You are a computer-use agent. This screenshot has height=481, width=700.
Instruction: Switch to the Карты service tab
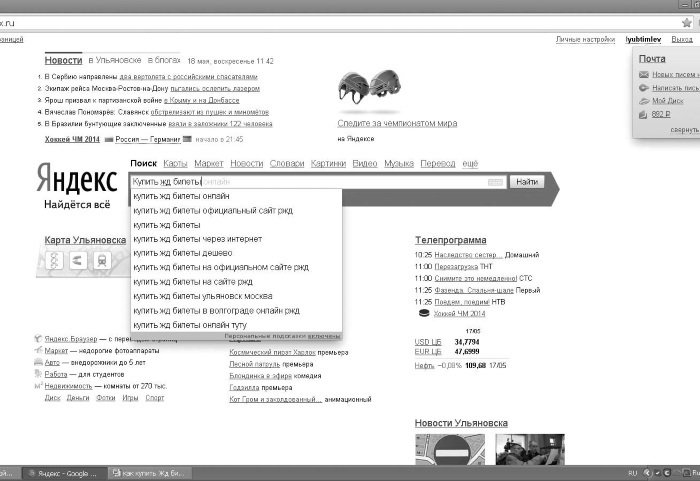click(175, 163)
